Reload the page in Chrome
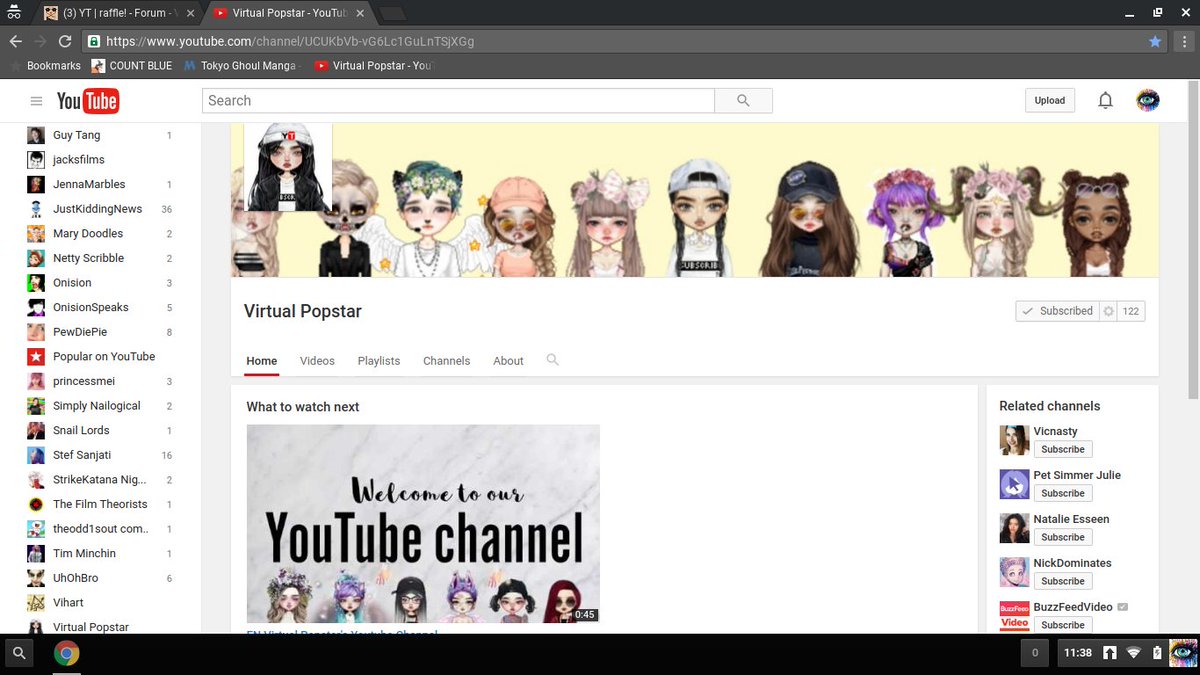The width and height of the screenshot is (1200, 675). (x=65, y=42)
